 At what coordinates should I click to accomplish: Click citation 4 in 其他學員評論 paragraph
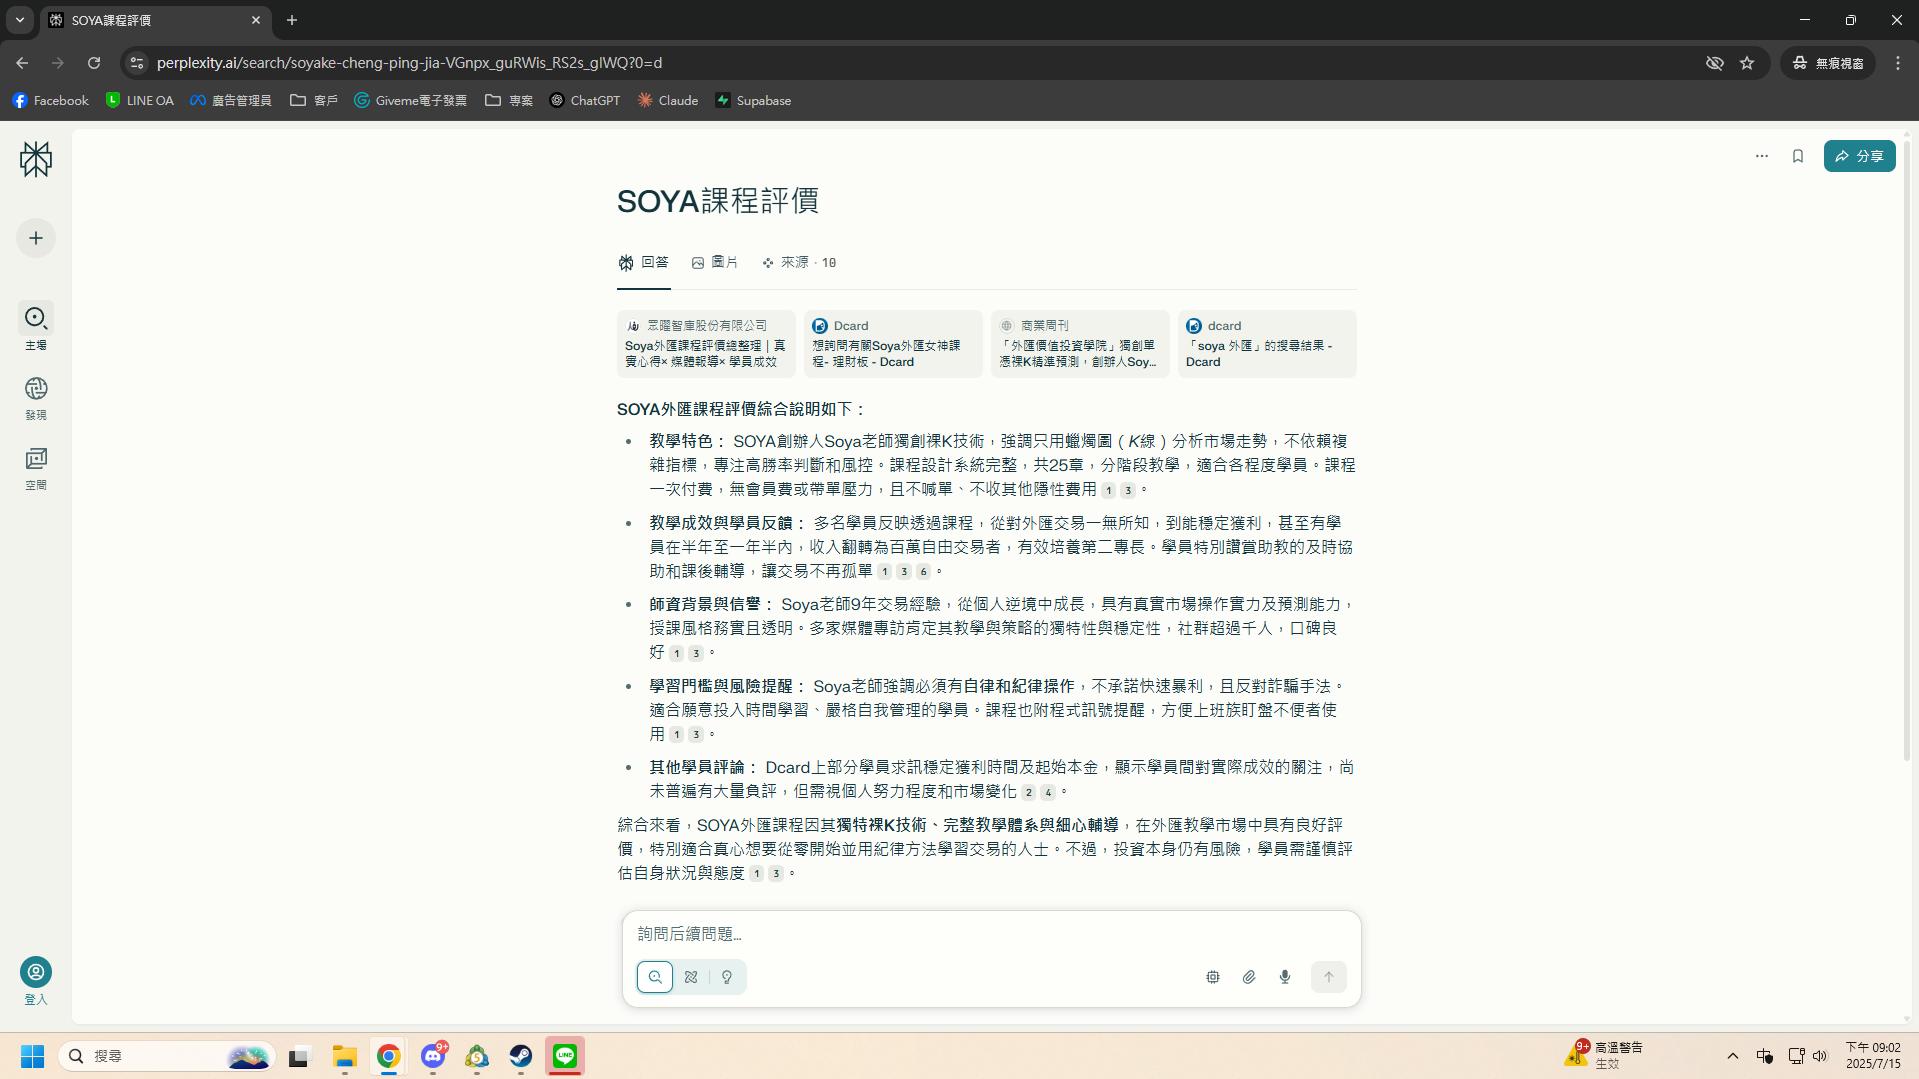(x=1048, y=792)
